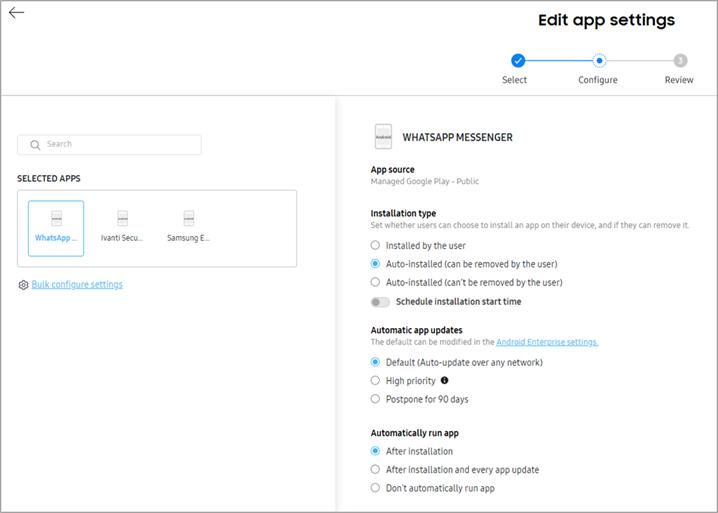Select run app After installation
The width and height of the screenshot is (718, 513).
coord(375,451)
